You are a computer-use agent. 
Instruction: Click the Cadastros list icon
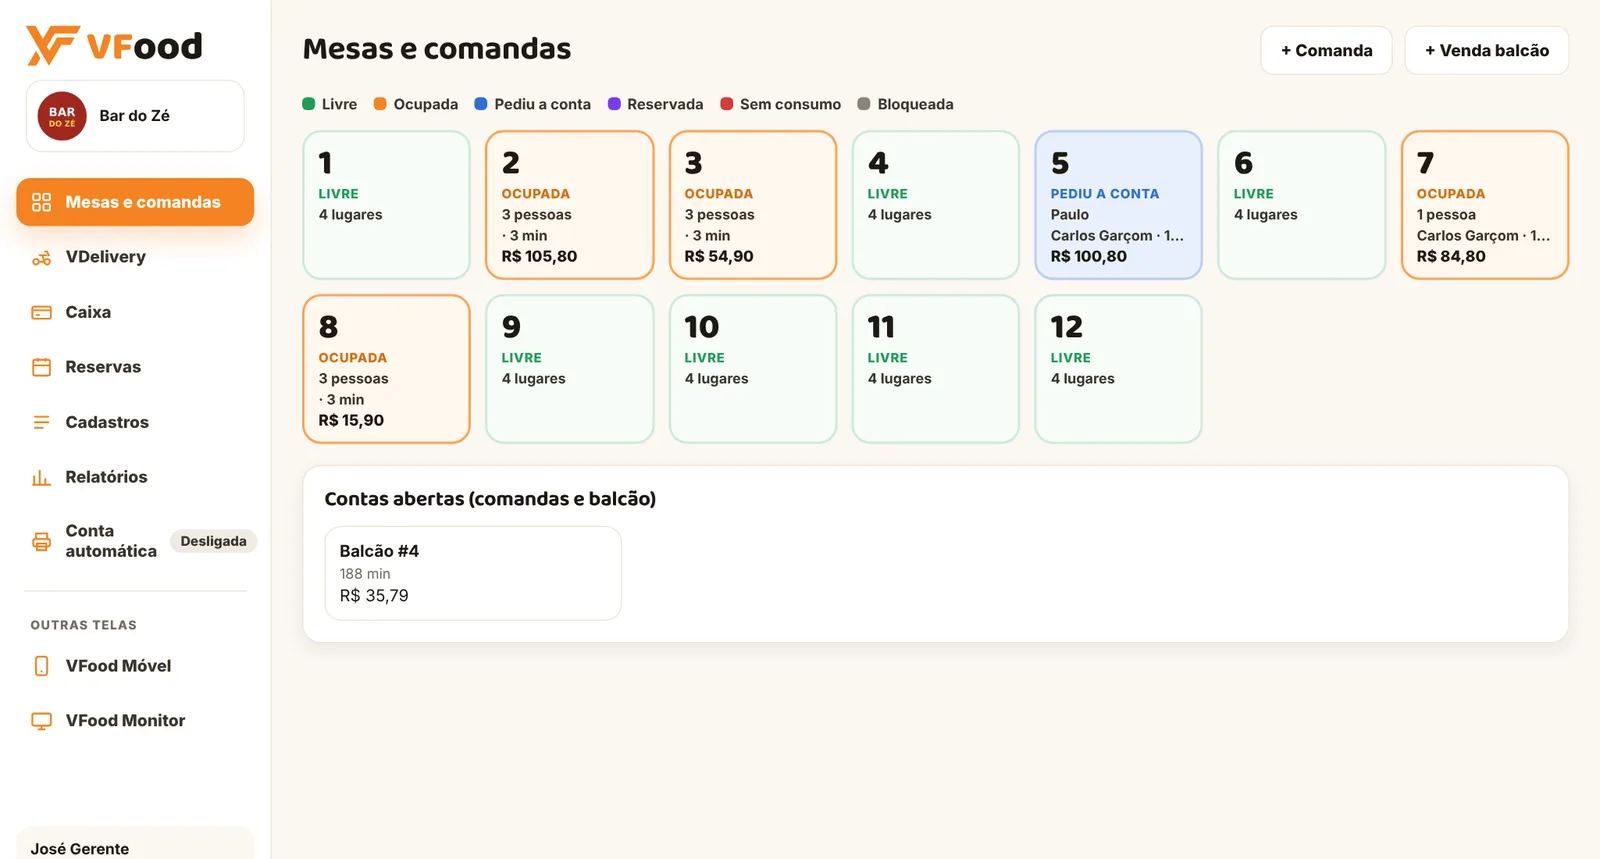pyautogui.click(x=41, y=422)
